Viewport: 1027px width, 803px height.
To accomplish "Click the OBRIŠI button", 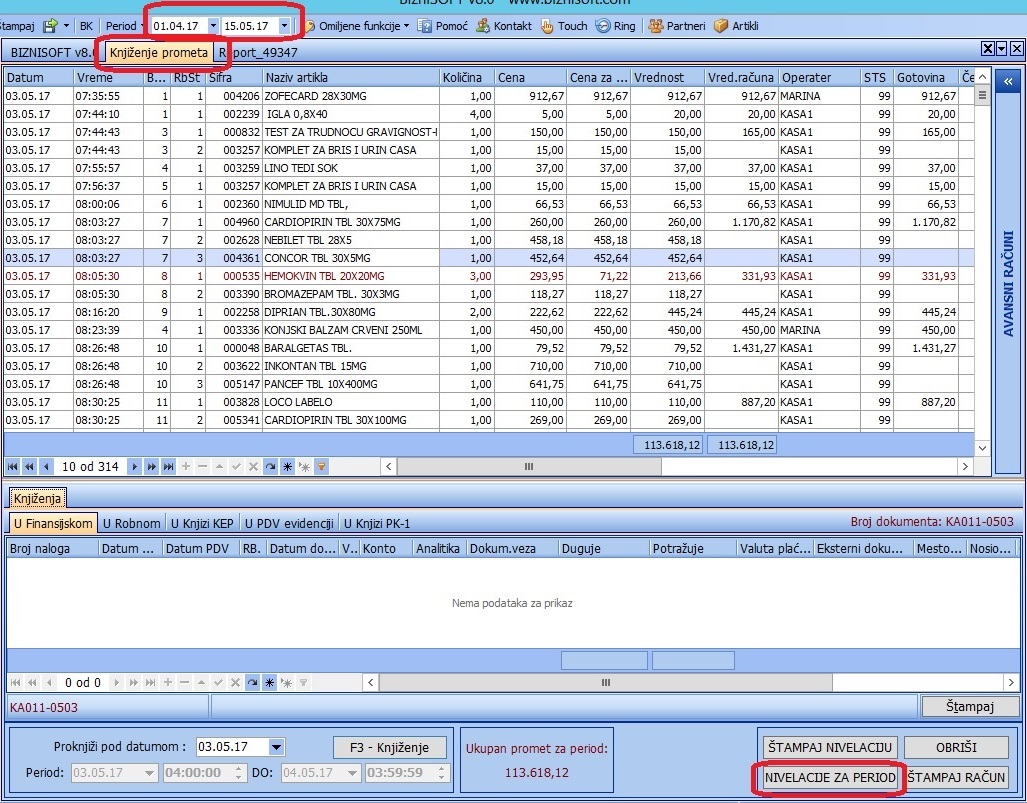I will point(956,747).
